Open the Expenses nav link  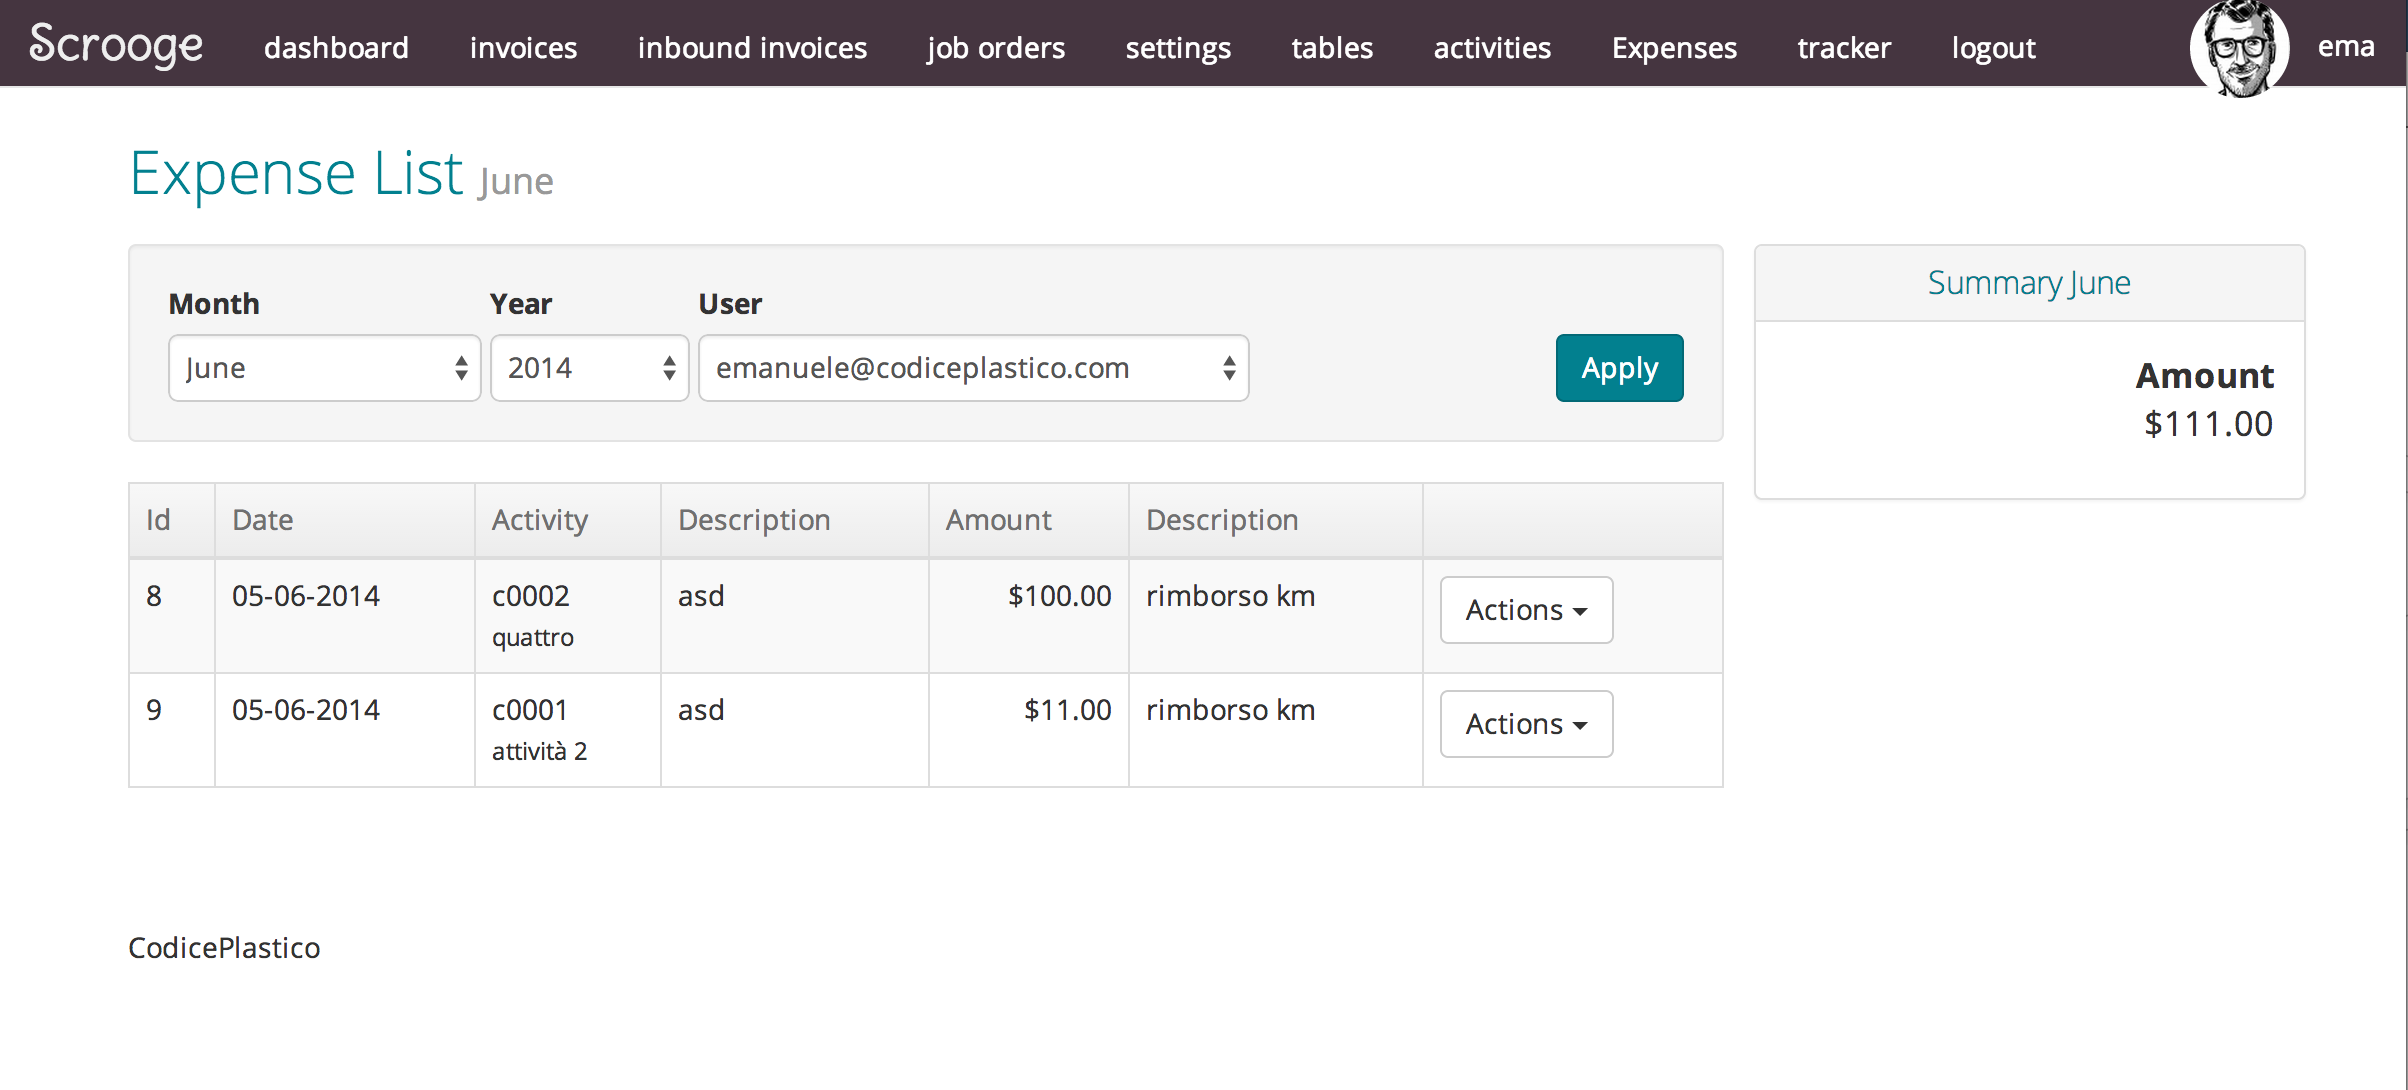pos(1674,48)
